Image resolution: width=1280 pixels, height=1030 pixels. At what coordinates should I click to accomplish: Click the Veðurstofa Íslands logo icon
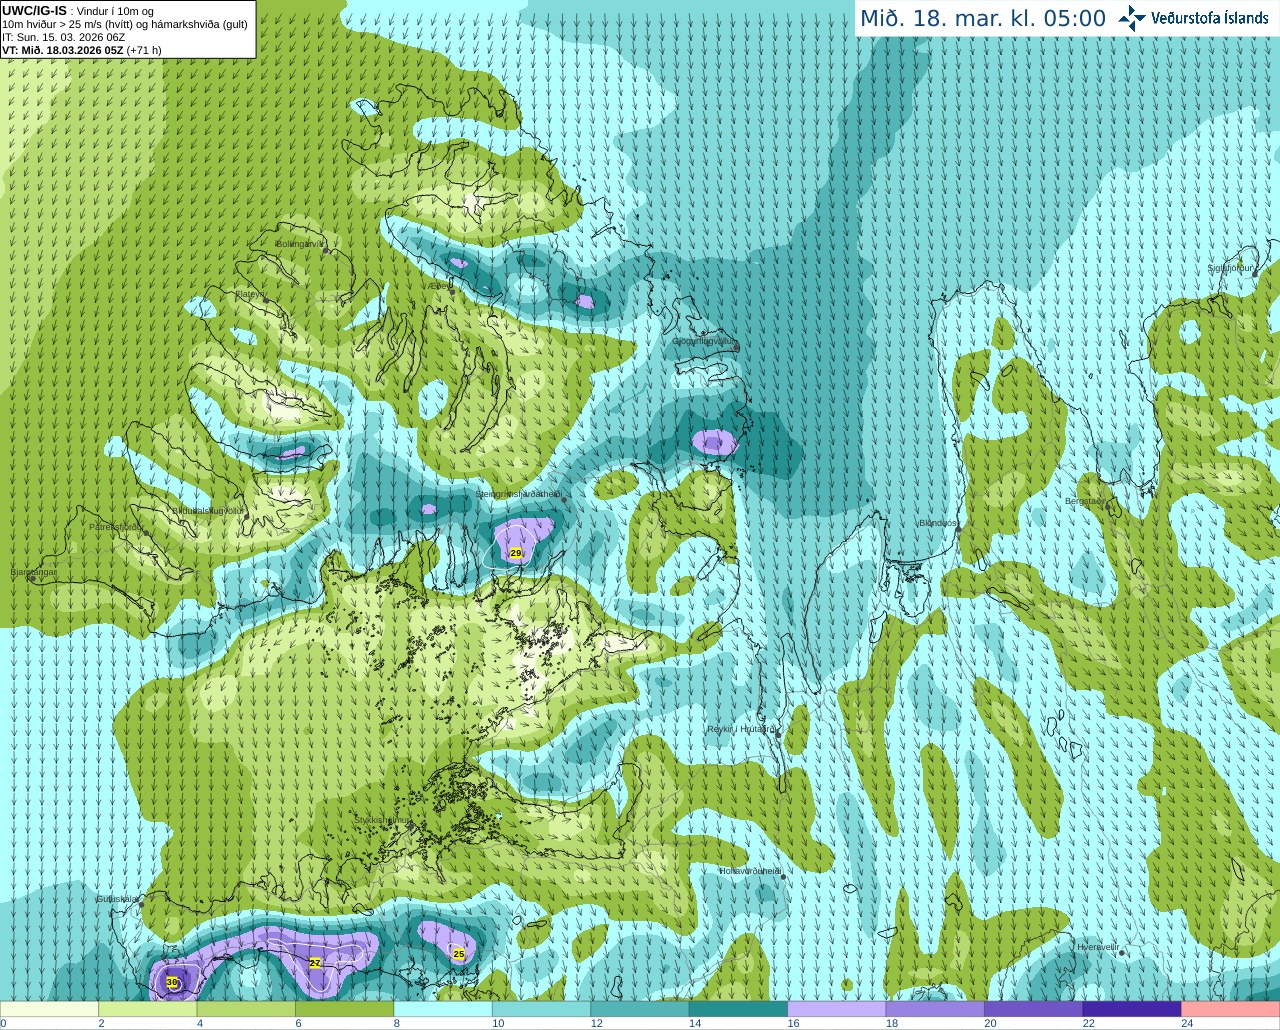[x=1132, y=18]
